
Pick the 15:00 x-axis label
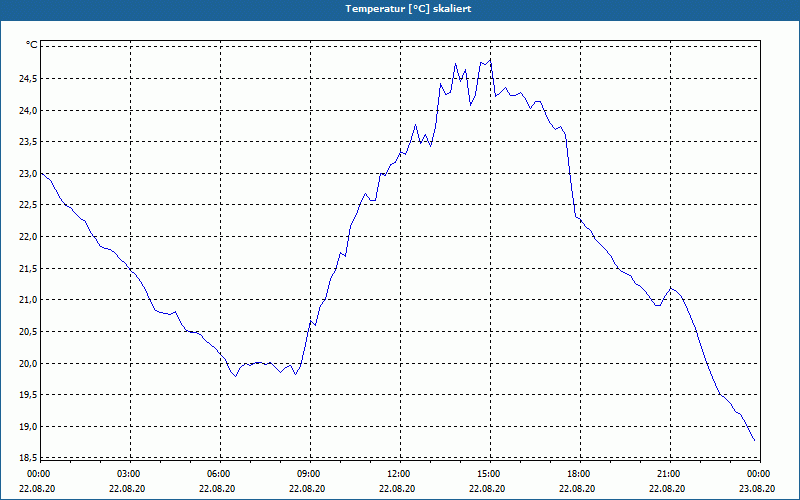pos(488,474)
